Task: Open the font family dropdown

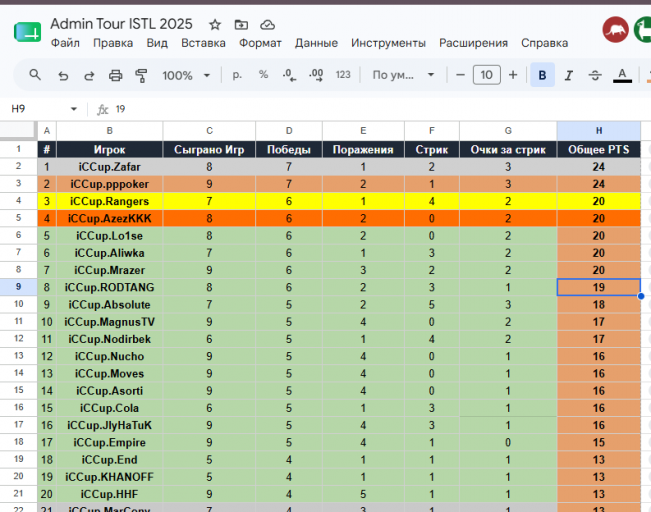Action: [x=403, y=75]
